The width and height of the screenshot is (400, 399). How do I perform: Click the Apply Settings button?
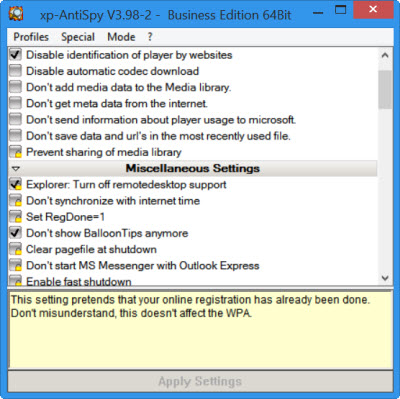(x=200, y=381)
